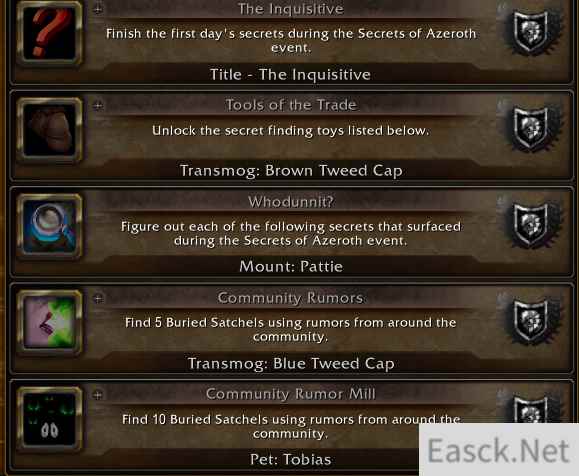Click the red question mark achievement icon
Screen dimensions: 579x476
point(49,34)
